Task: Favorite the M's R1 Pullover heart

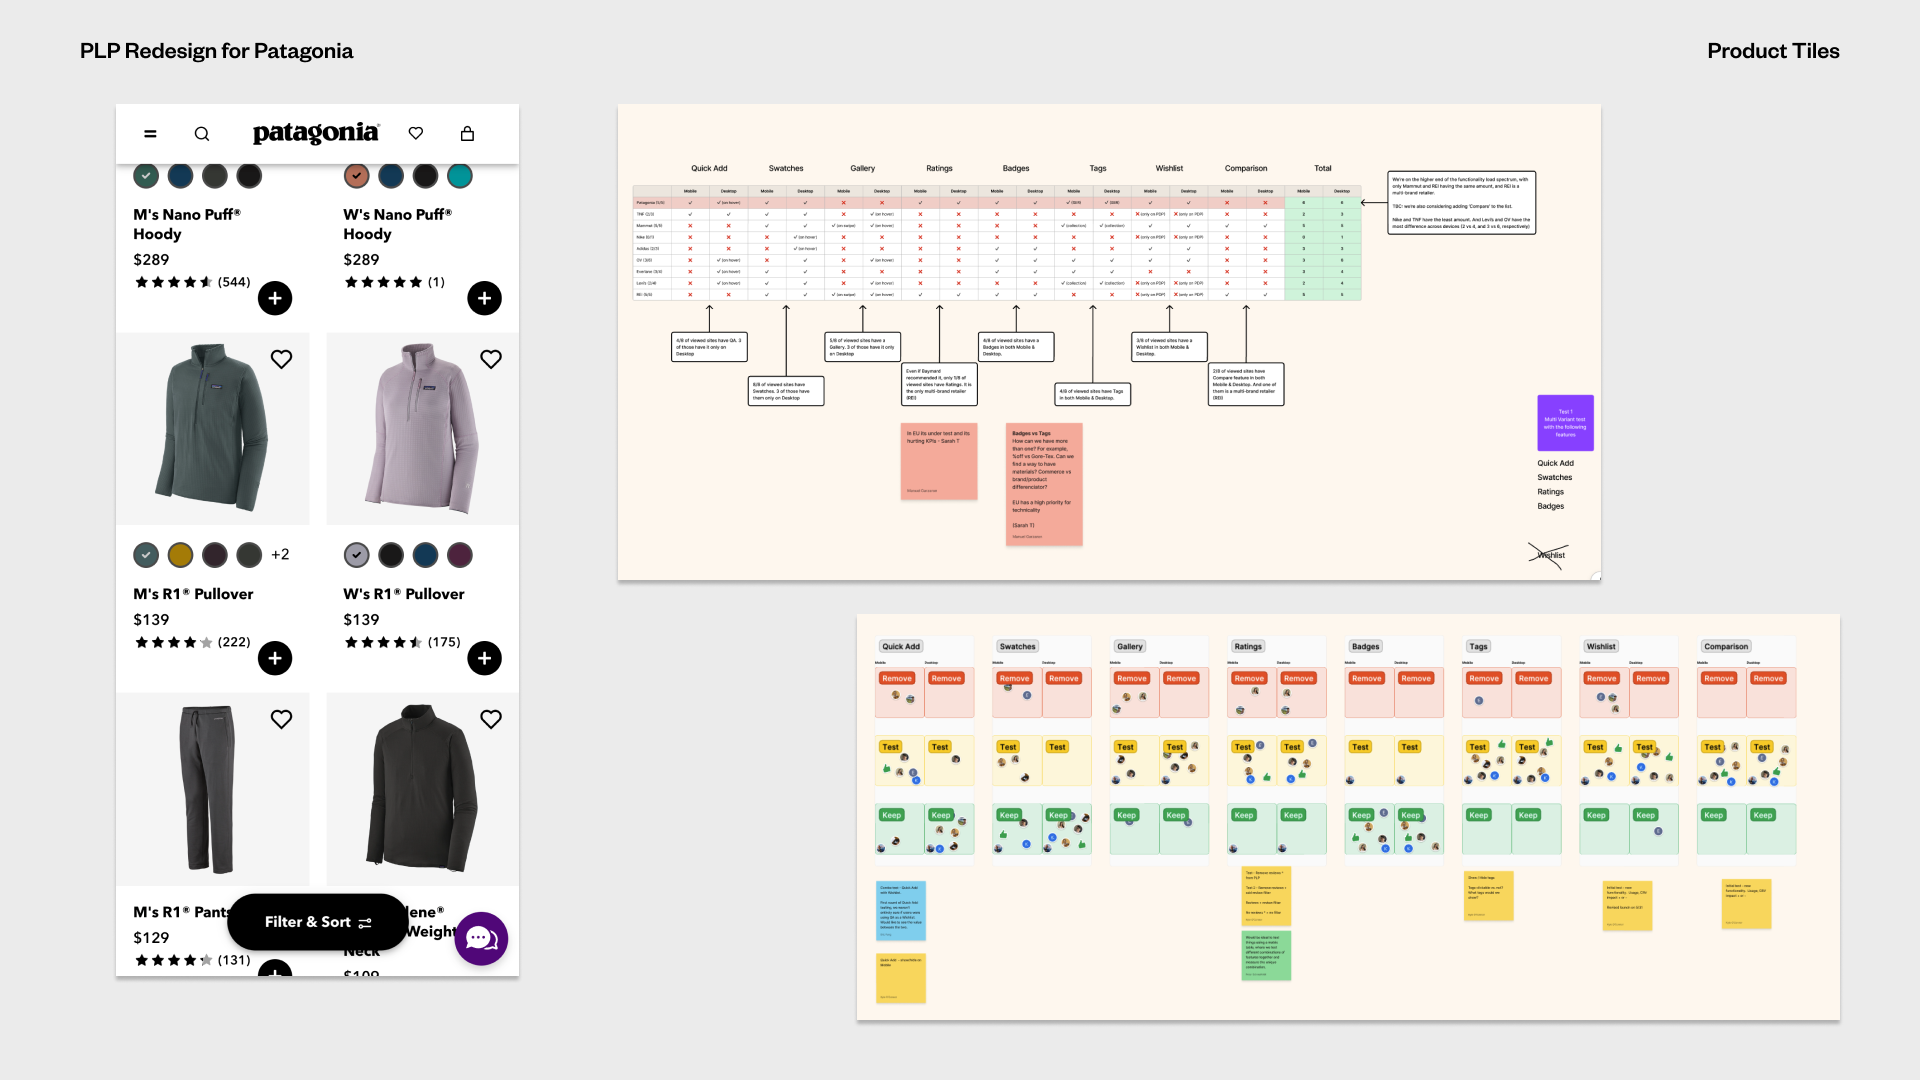Action: [282, 359]
